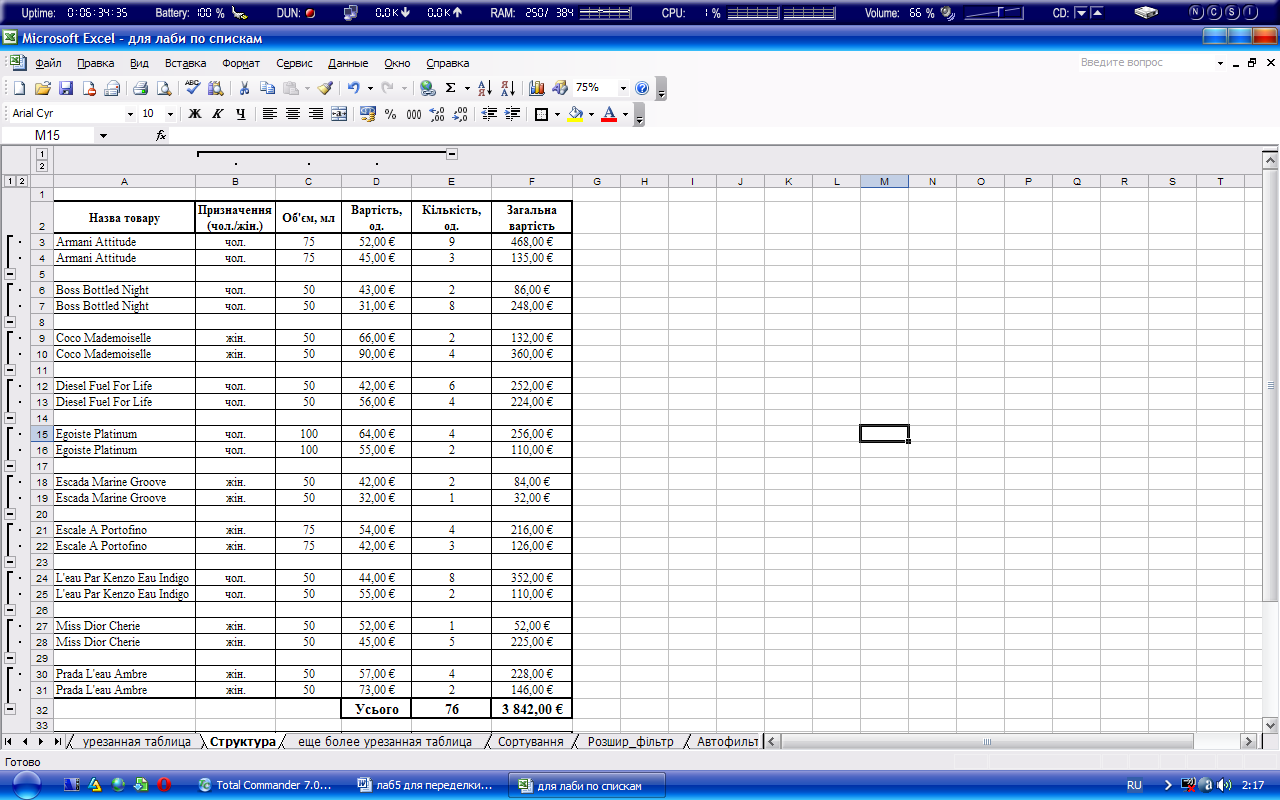
Task: Apply percent style format
Action: point(391,114)
